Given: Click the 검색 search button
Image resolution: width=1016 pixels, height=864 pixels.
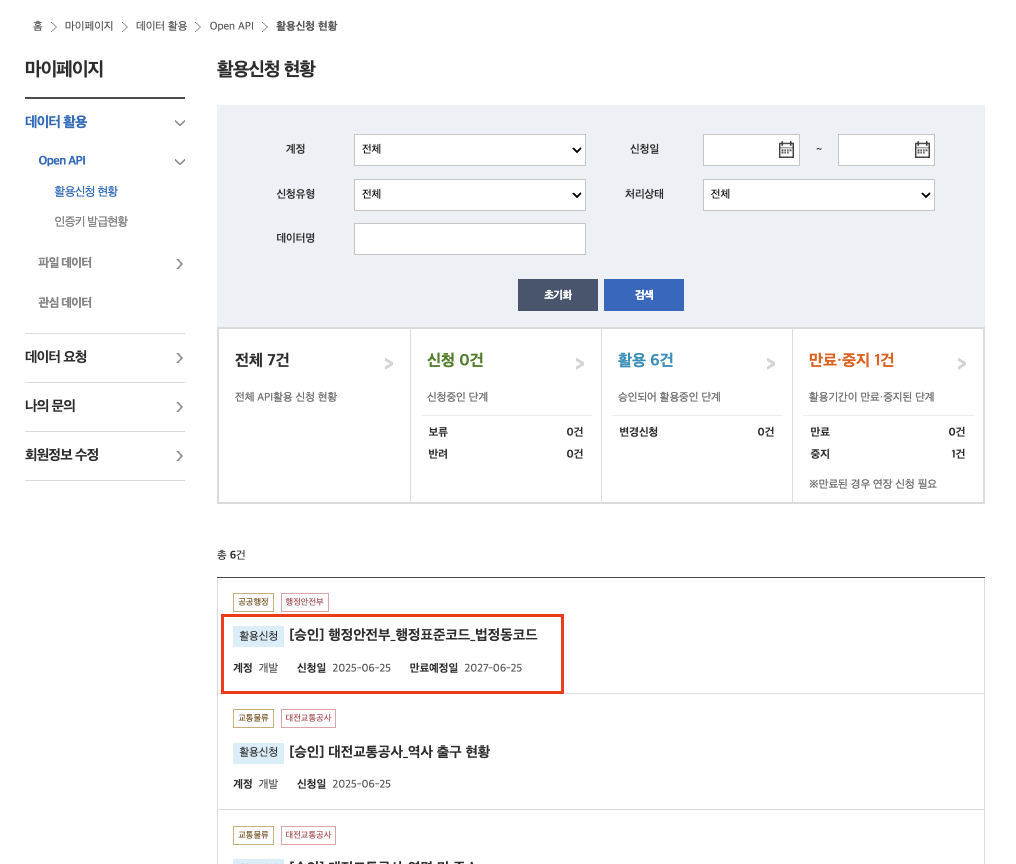Looking at the screenshot, I should tap(644, 295).
